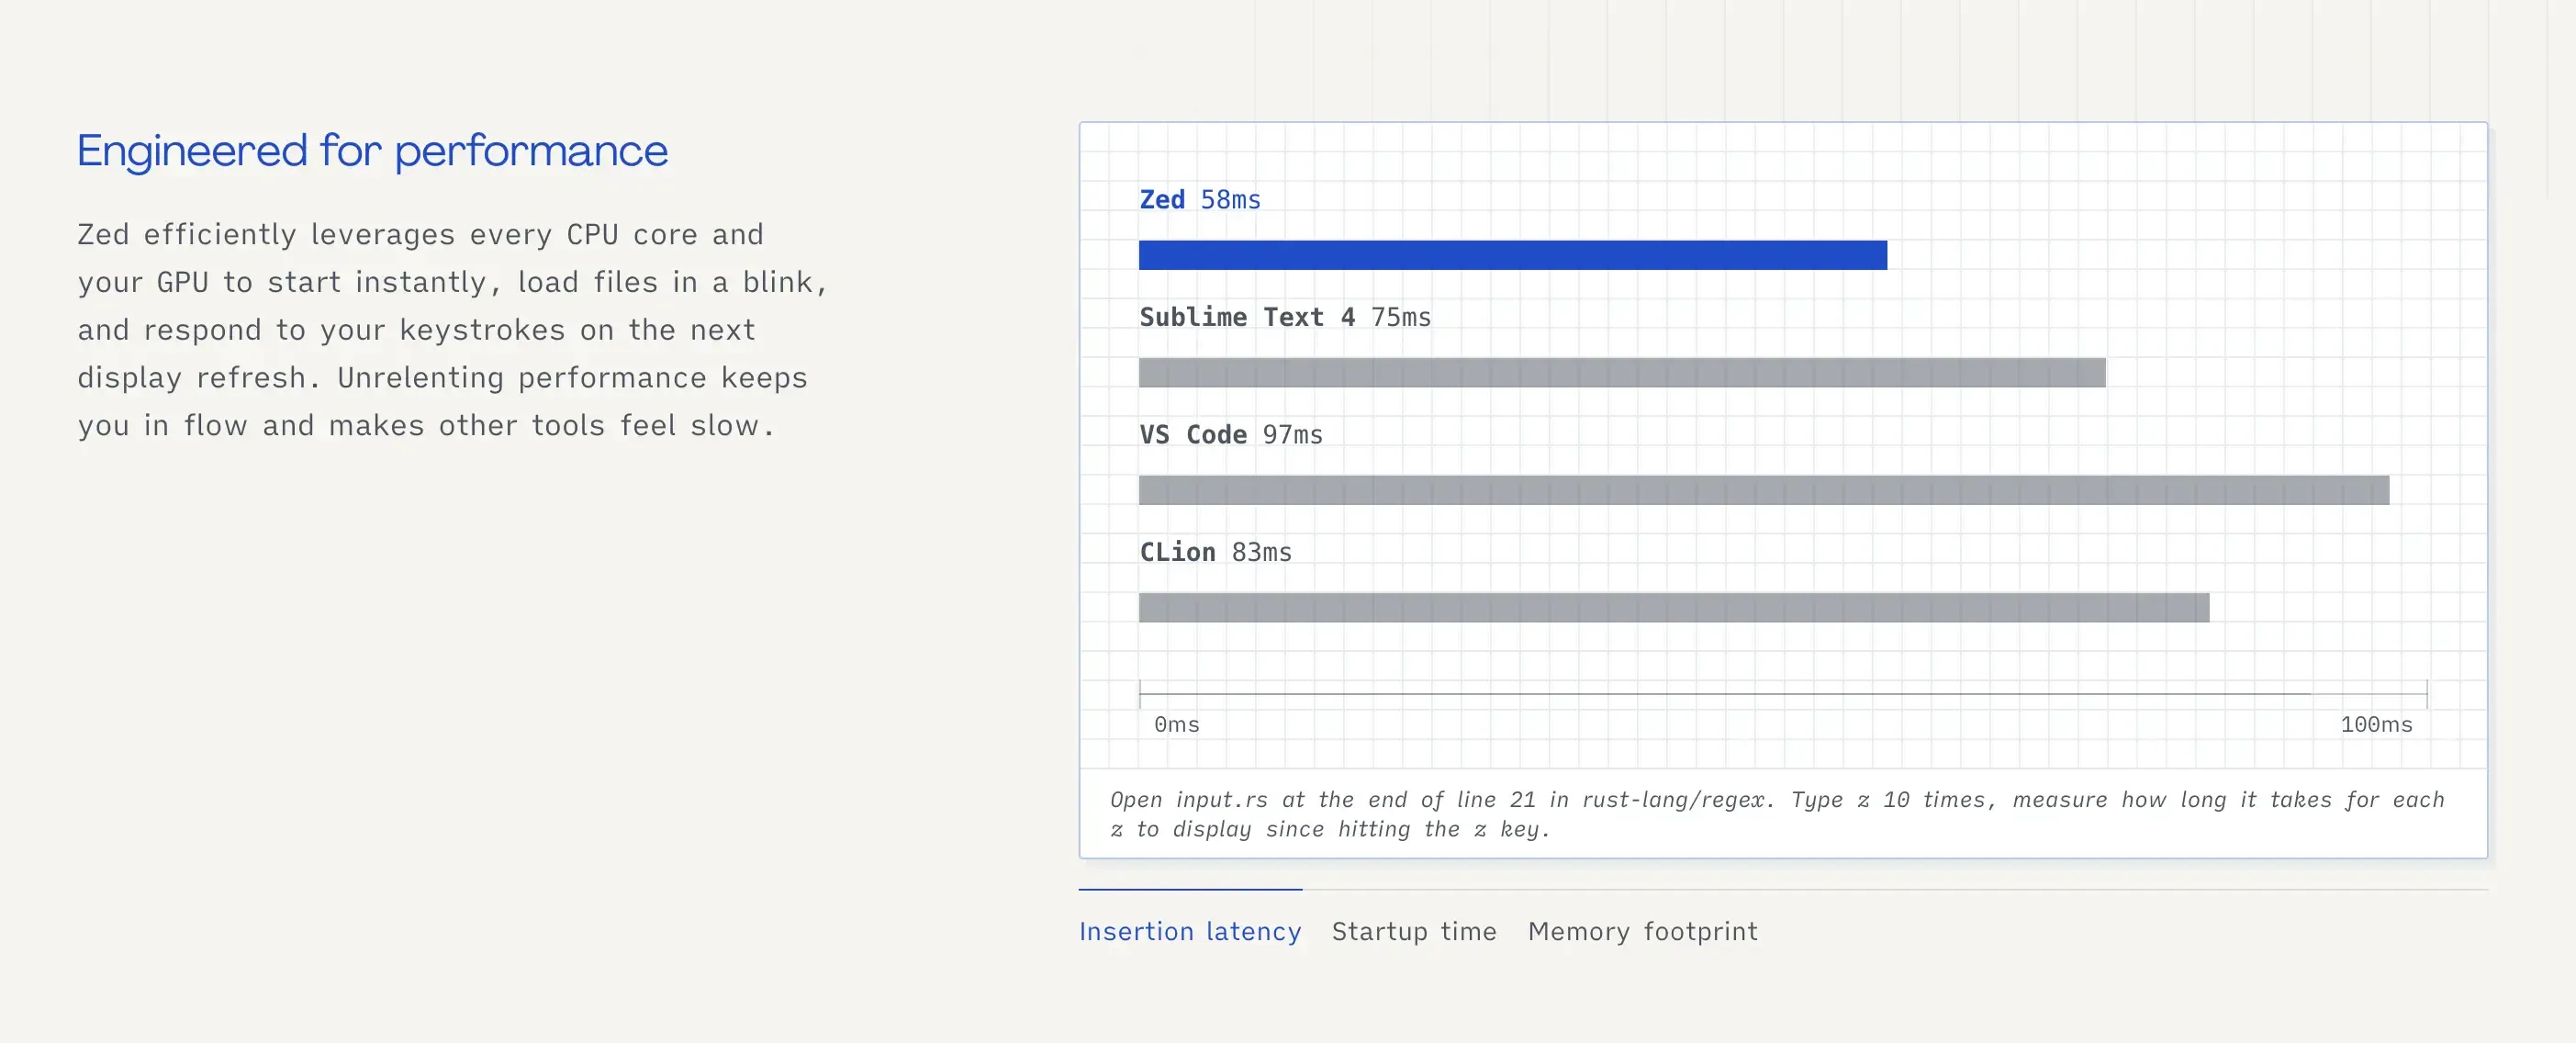Image resolution: width=2576 pixels, height=1043 pixels.
Task: Click the "CLion 83ms" label
Action: click(x=1216, y=552)
